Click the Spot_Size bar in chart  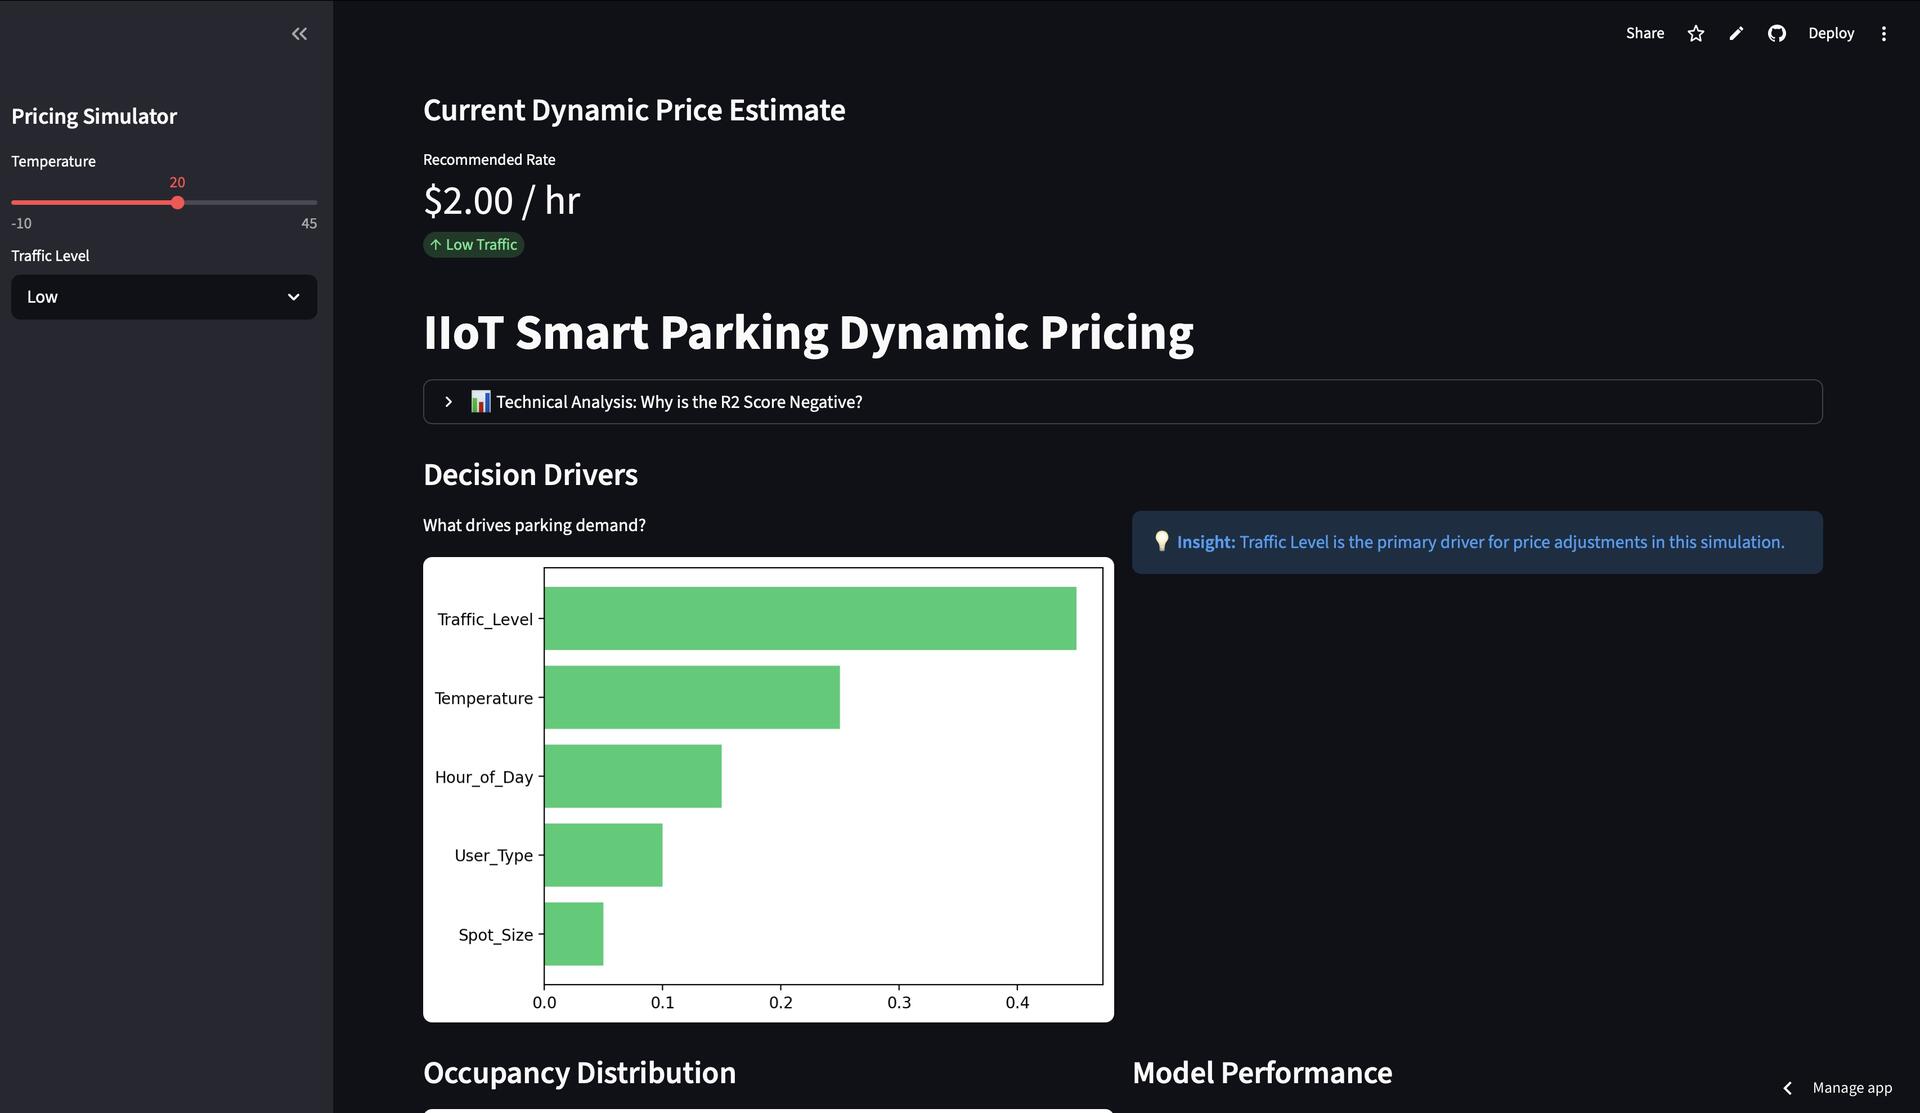574,934
